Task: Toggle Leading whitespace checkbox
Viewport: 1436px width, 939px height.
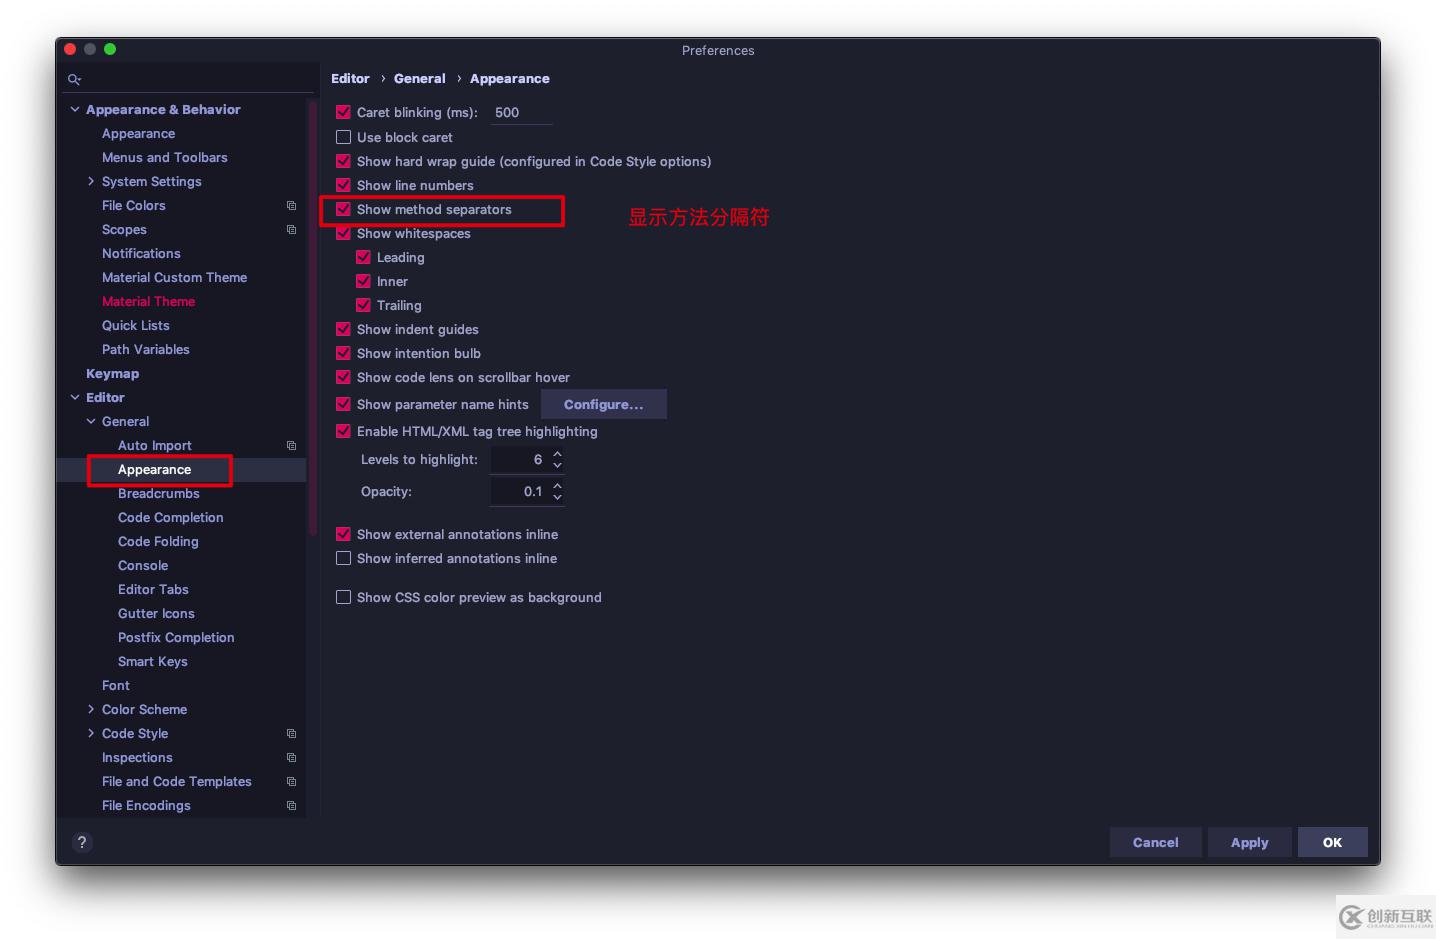Action: [x=363, y=257]
